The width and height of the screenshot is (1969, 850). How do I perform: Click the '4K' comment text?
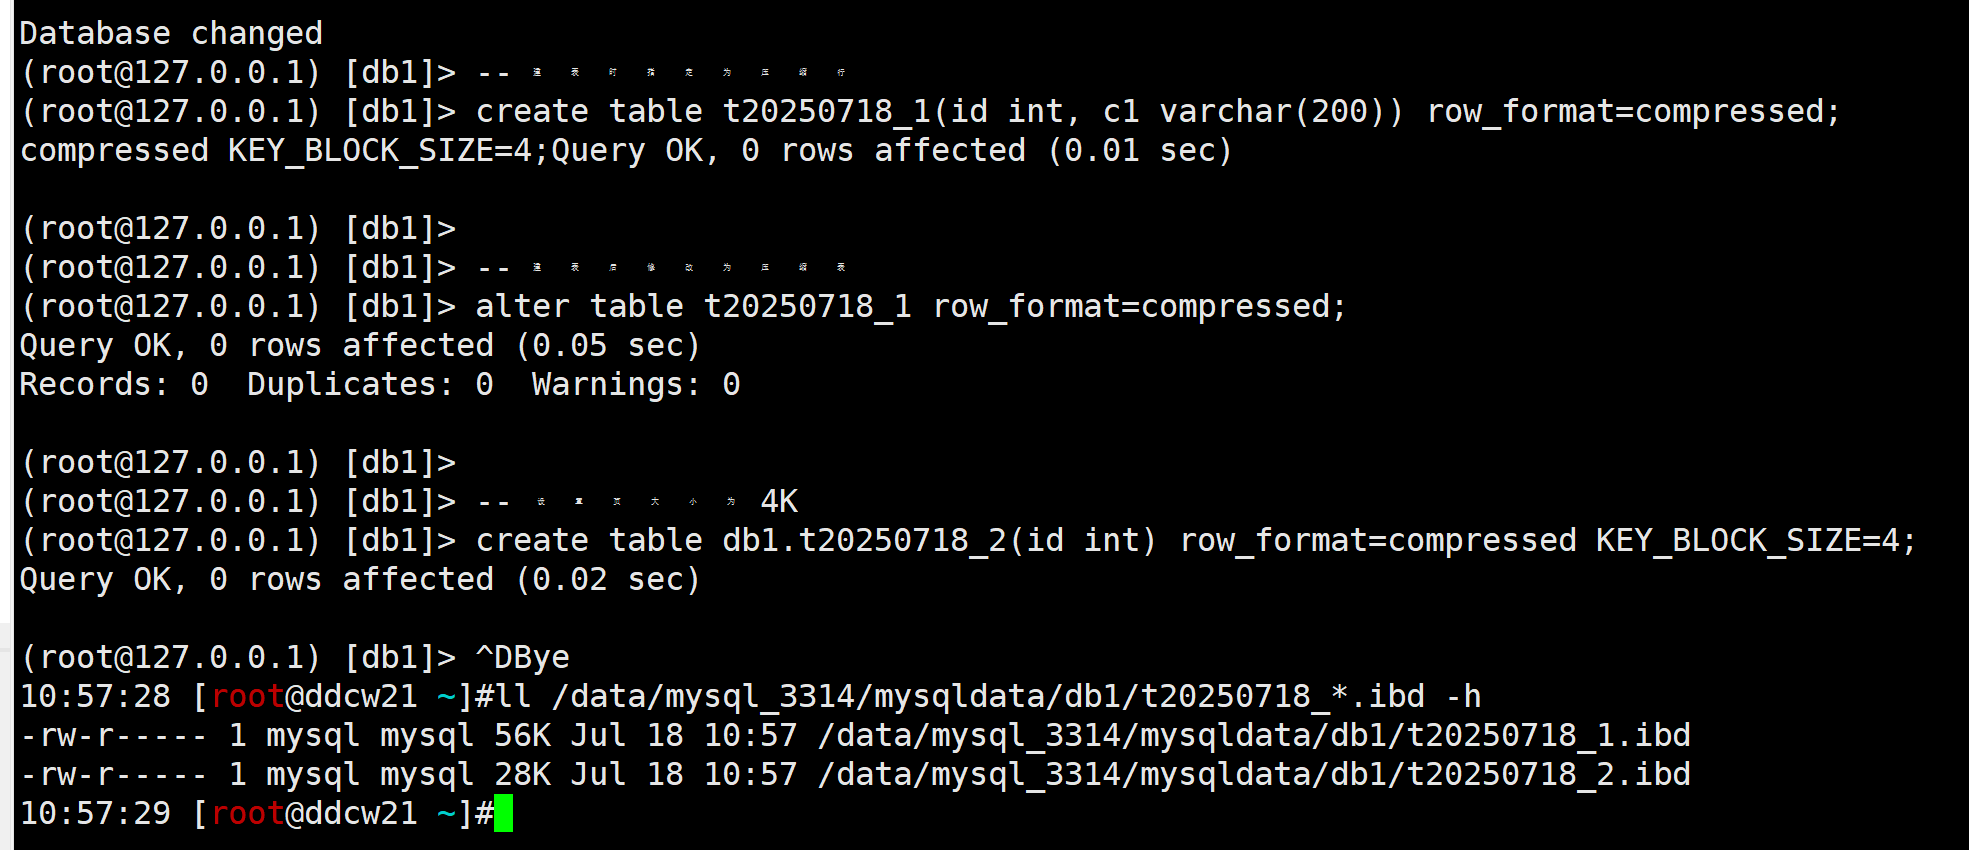click(x=779, y=501)
